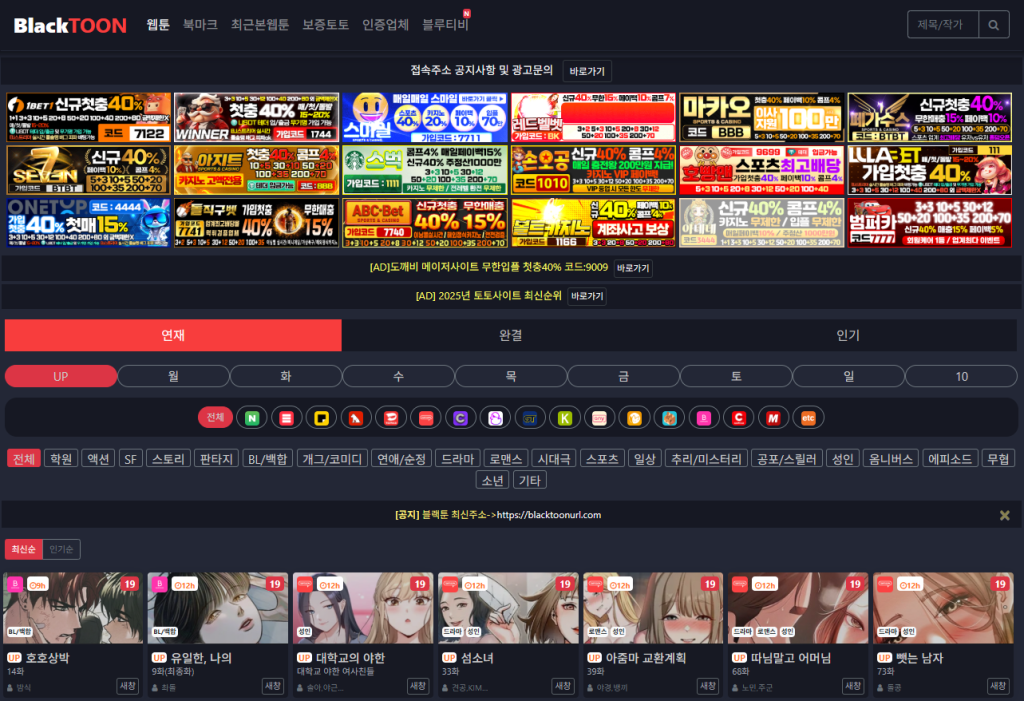The width and height of the screenshot is (1024, 701).
Task: Select the yellow Kakao platform icon
Action: (322, 417)
